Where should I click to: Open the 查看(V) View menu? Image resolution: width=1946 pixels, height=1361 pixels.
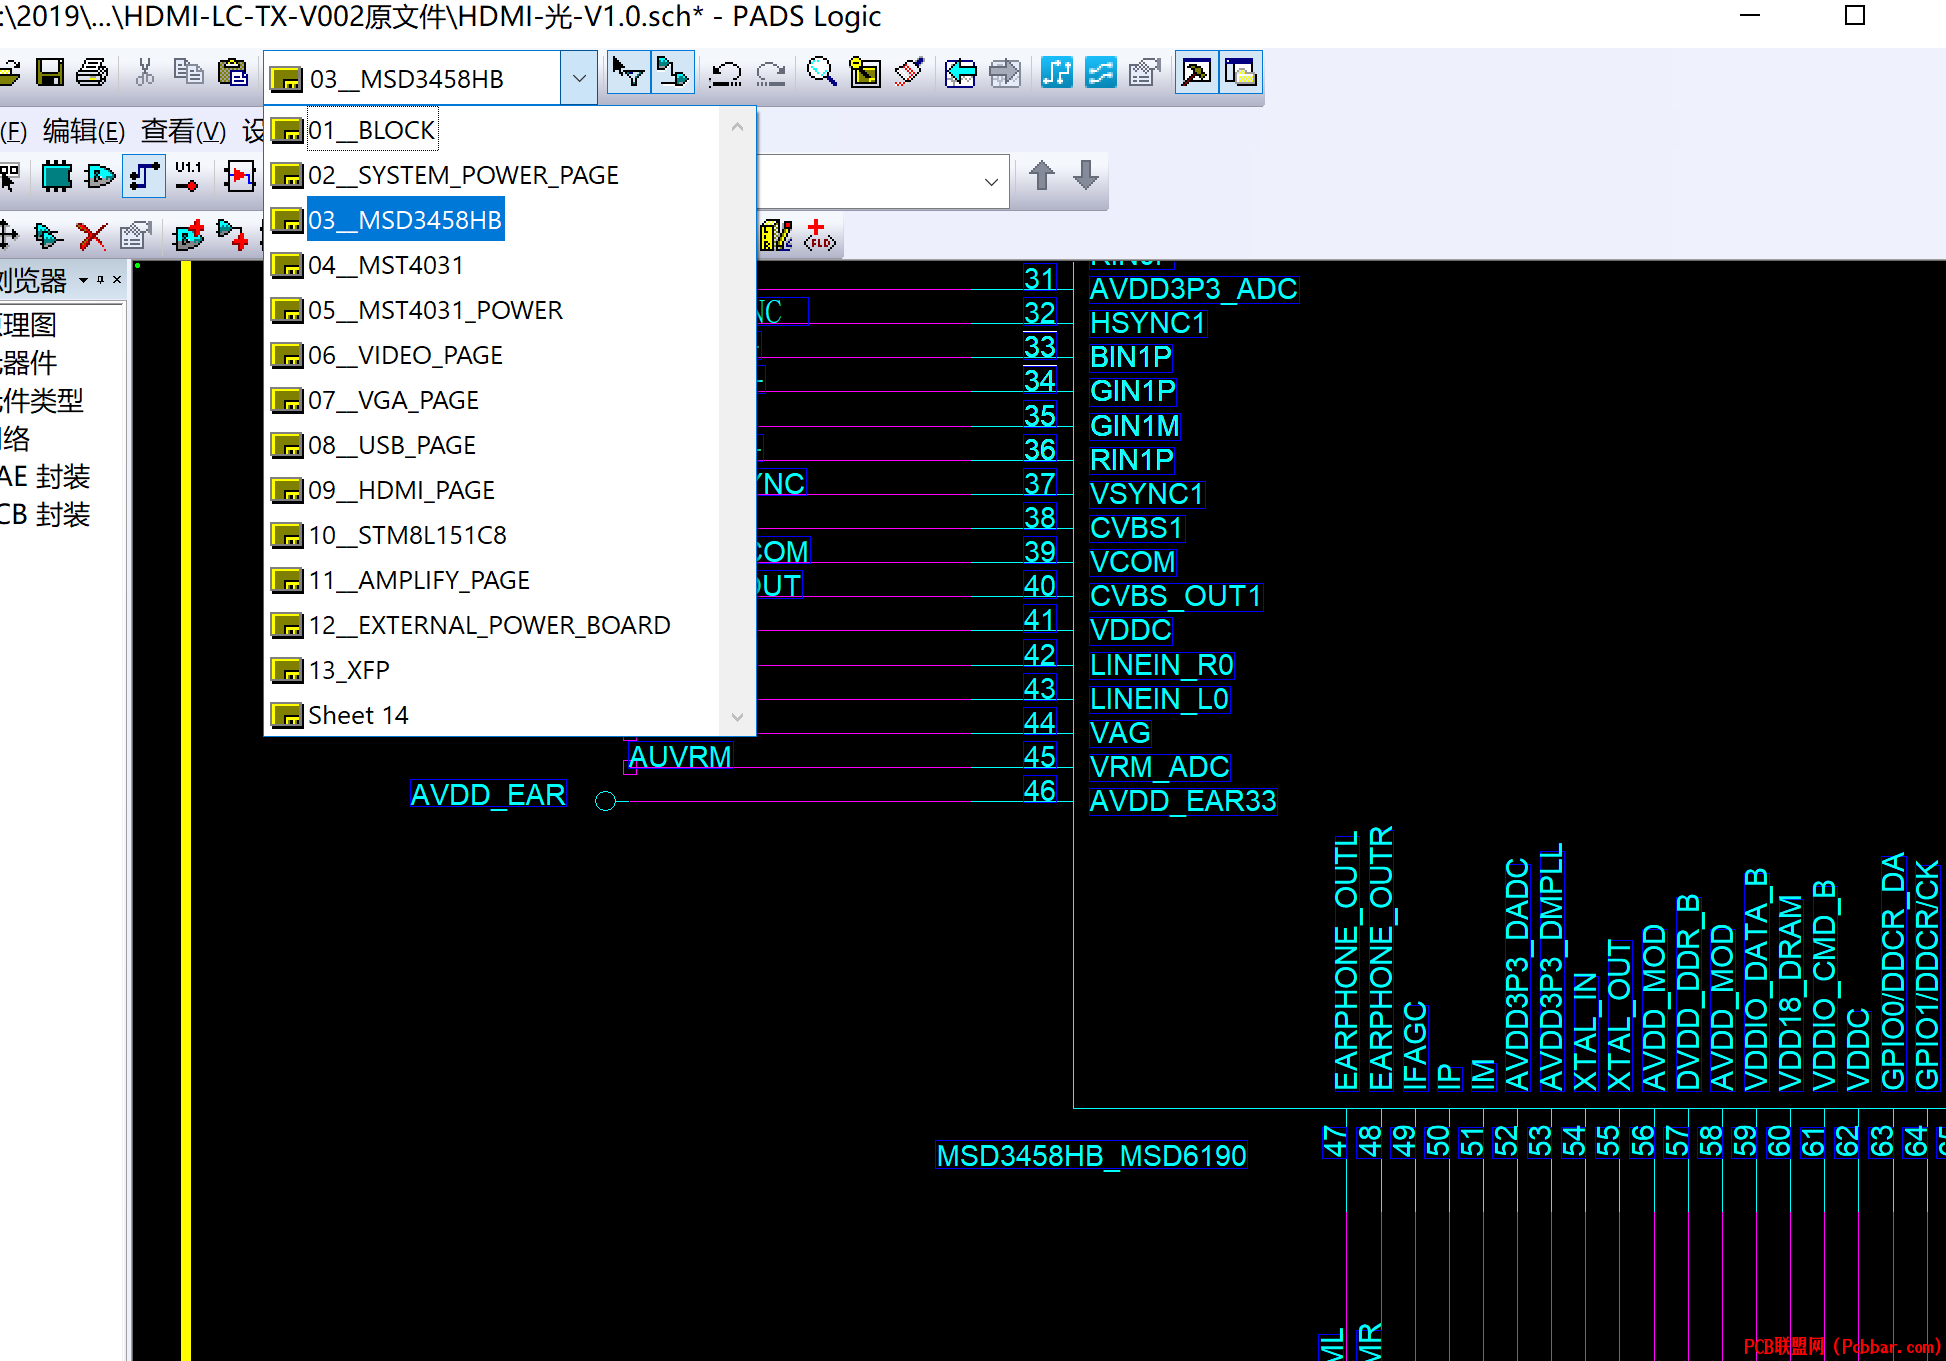(184, 131)
